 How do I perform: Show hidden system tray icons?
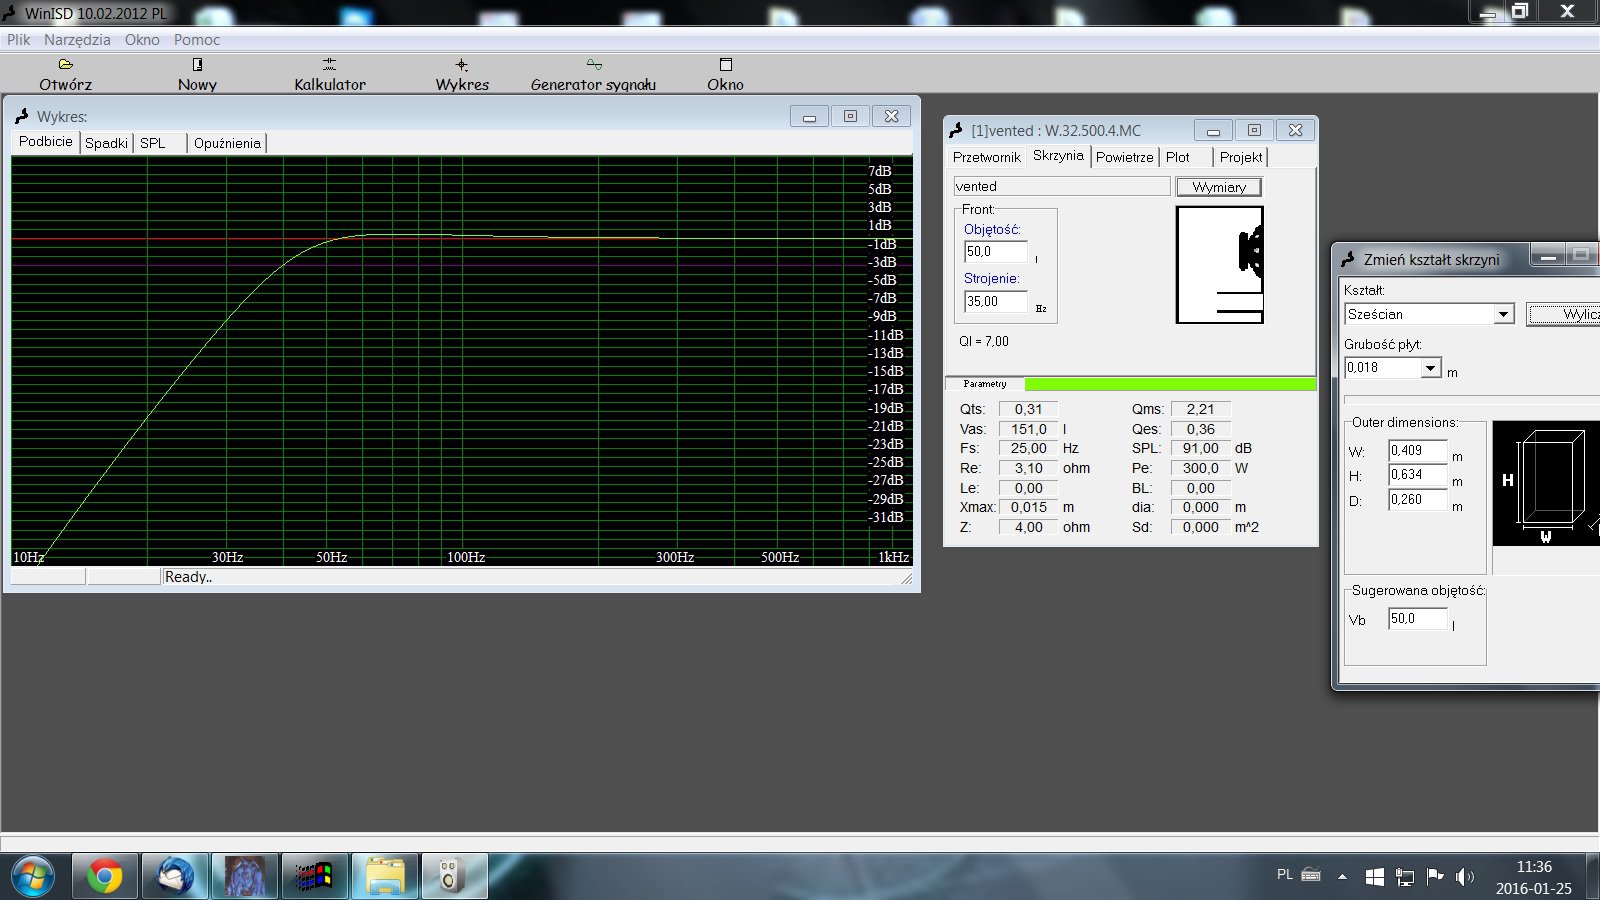point(1342,877)
